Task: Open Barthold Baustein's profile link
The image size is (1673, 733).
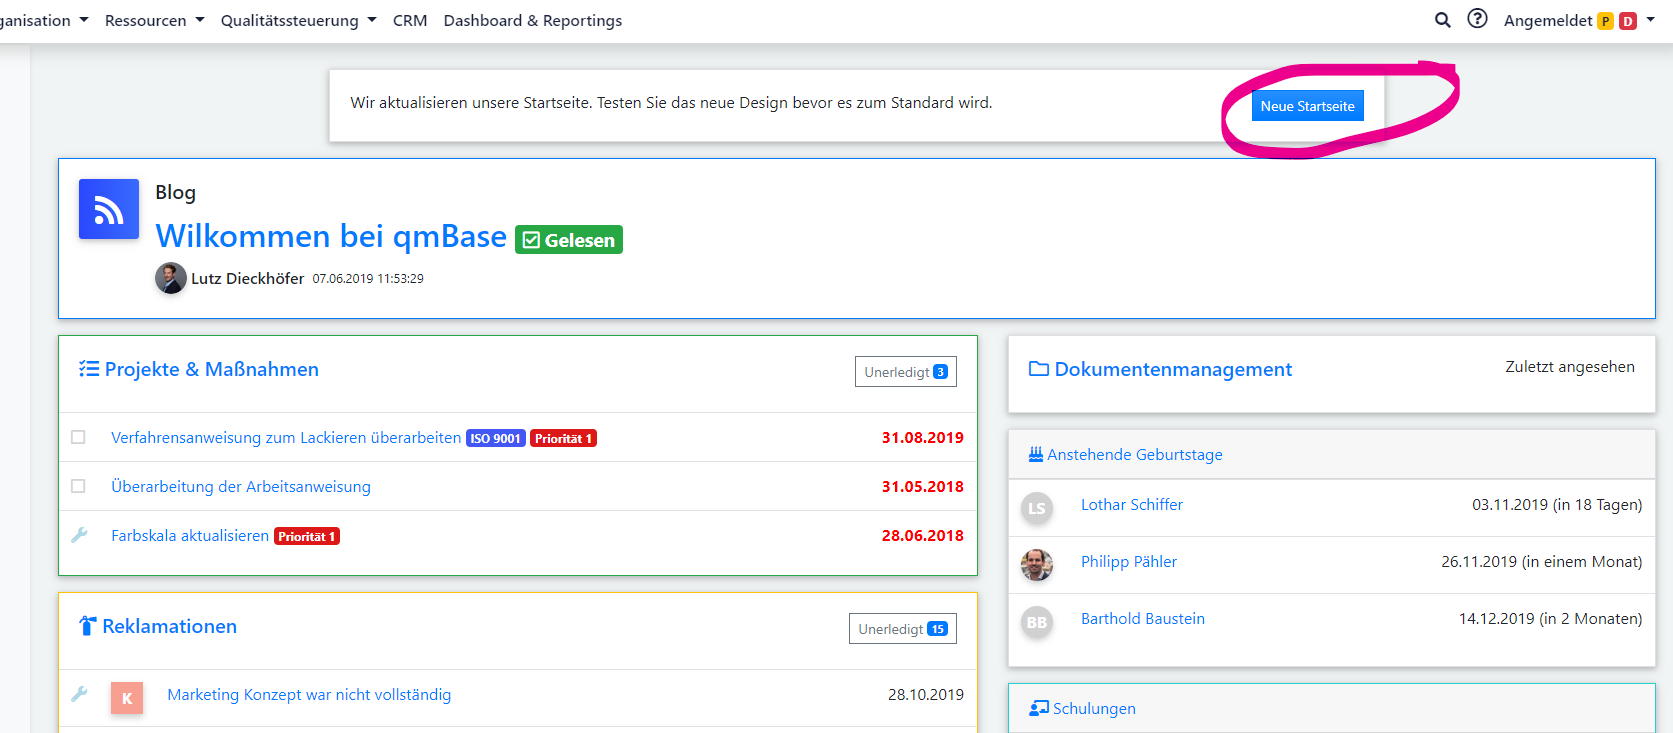Action: 1143,618
